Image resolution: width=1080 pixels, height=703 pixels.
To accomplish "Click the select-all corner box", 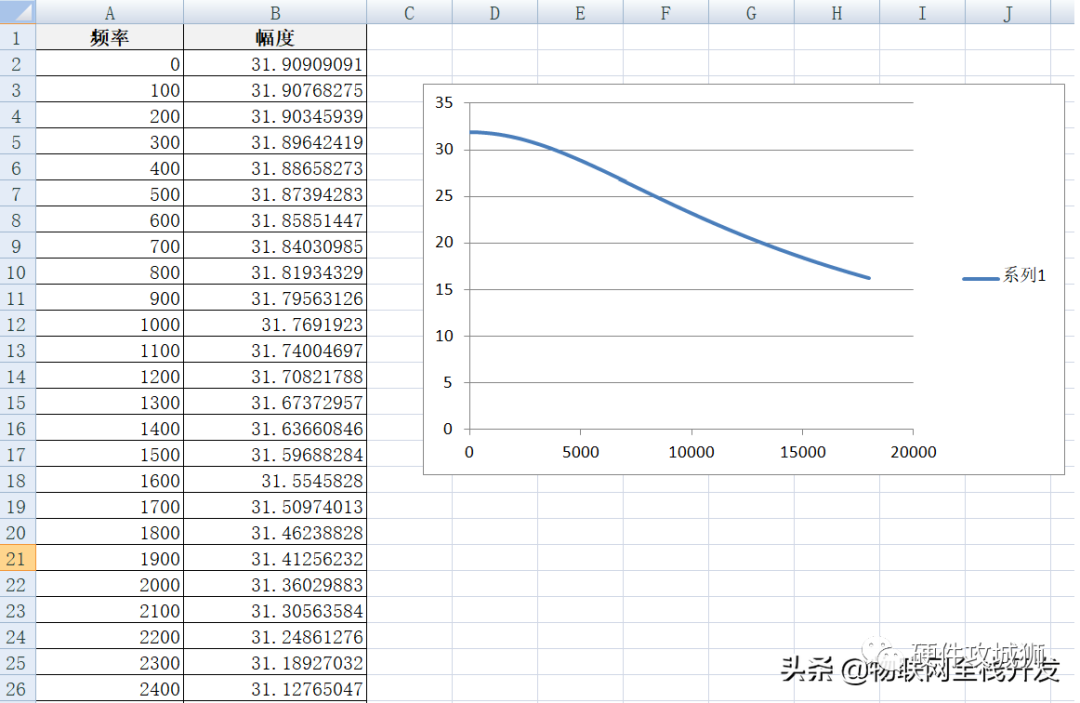I will [x=17, y=12].
